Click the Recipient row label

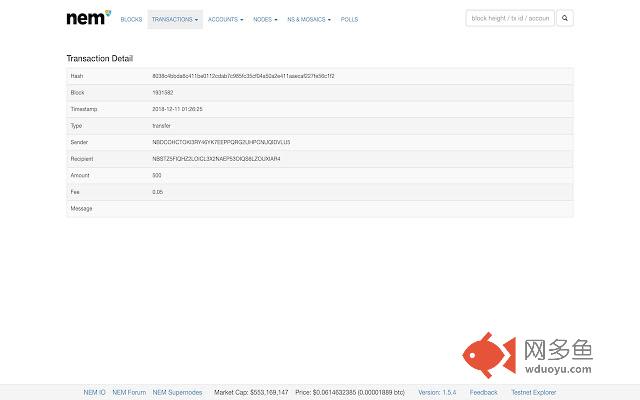[x=82, y=159]
